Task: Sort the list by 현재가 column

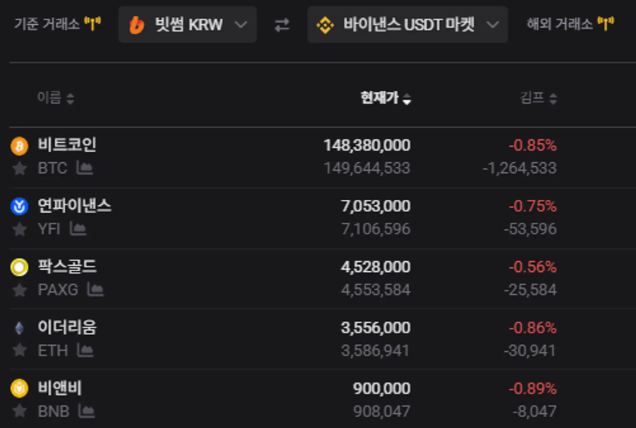Action: pos(386,98)
